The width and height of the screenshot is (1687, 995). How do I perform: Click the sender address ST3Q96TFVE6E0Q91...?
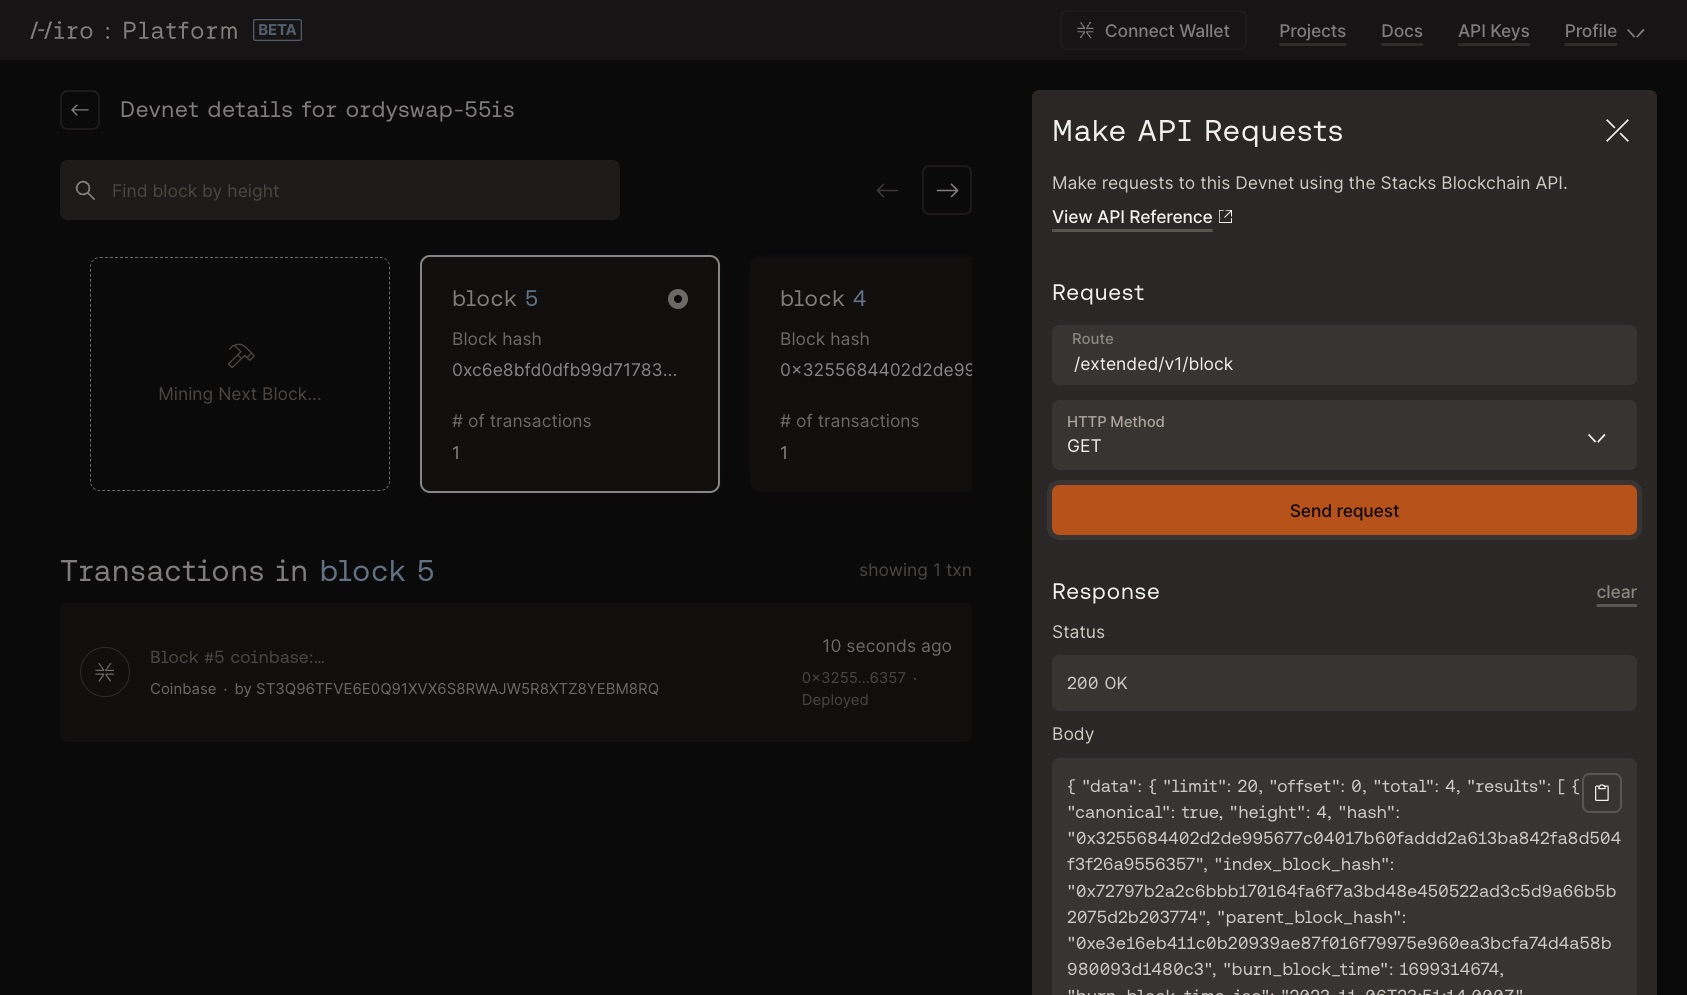point(457,689)
